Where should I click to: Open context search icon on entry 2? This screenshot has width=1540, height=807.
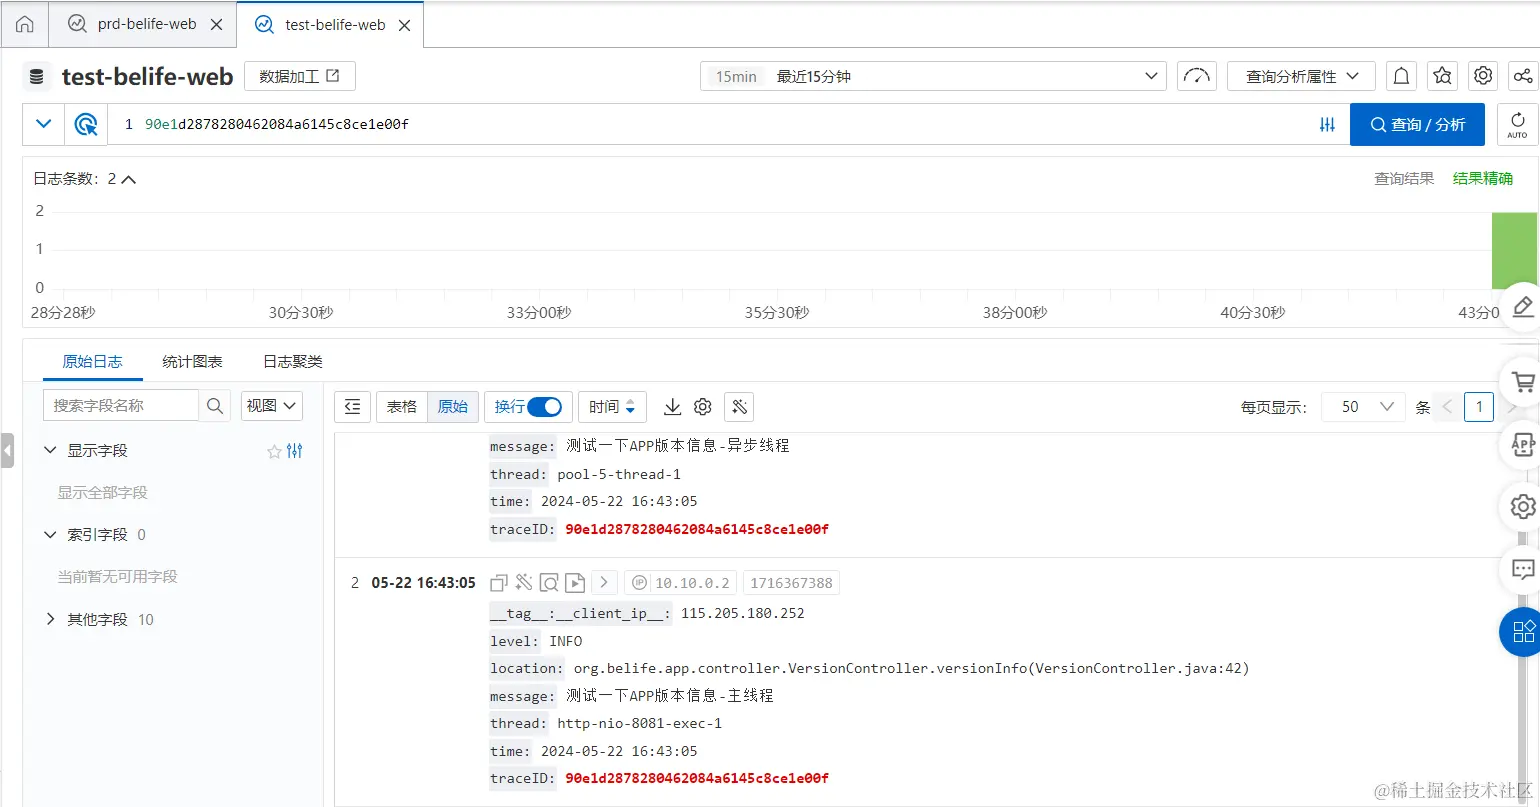click(549, 582)
